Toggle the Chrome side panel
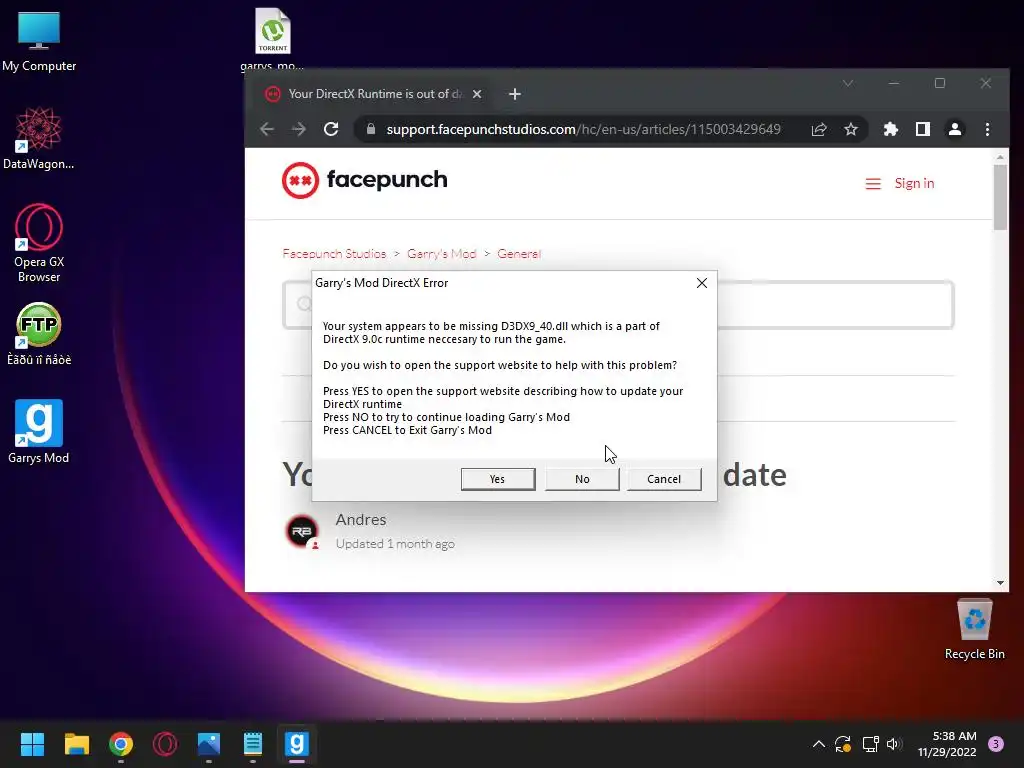The width and height of the screenshot is (1024, 768). point(923,129)
